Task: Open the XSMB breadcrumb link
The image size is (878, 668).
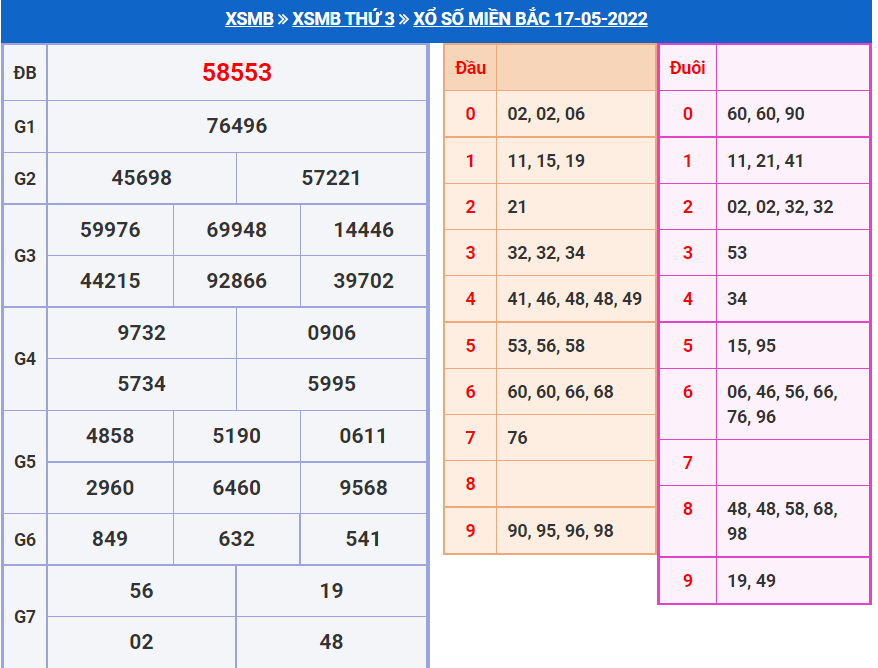Action: pos(249,18)
